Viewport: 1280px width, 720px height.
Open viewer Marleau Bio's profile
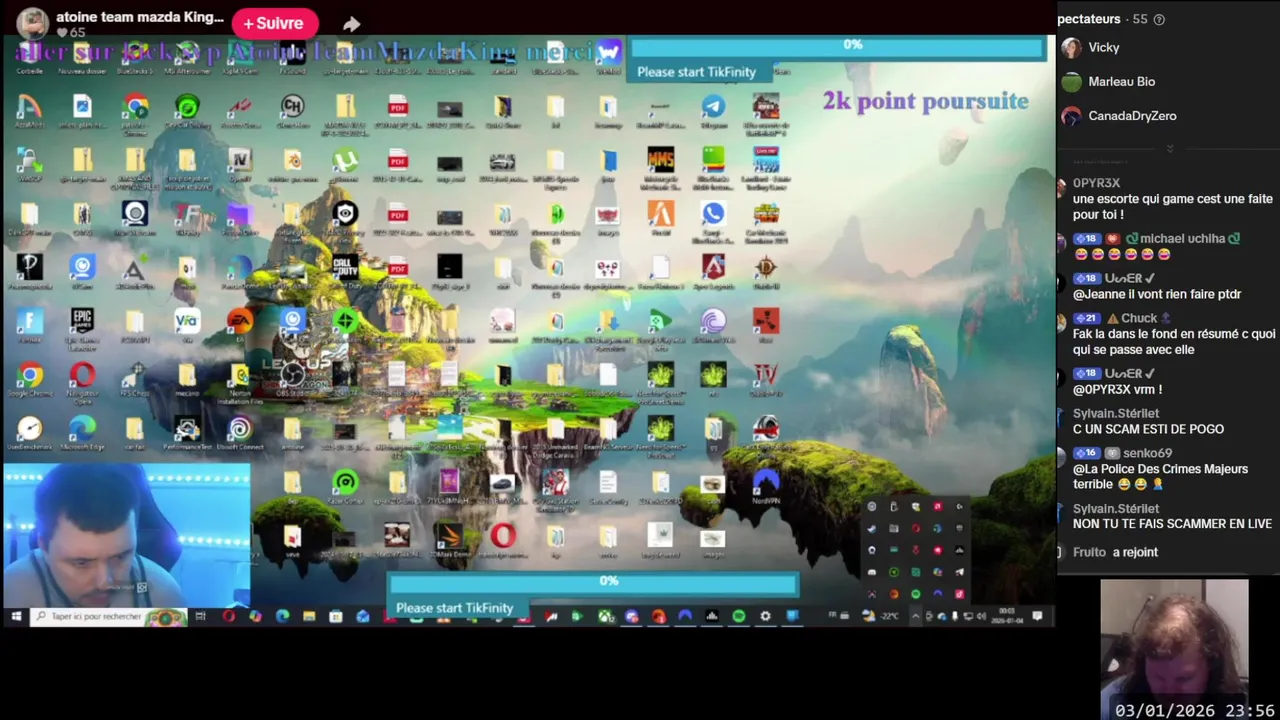pos(1108,82)
